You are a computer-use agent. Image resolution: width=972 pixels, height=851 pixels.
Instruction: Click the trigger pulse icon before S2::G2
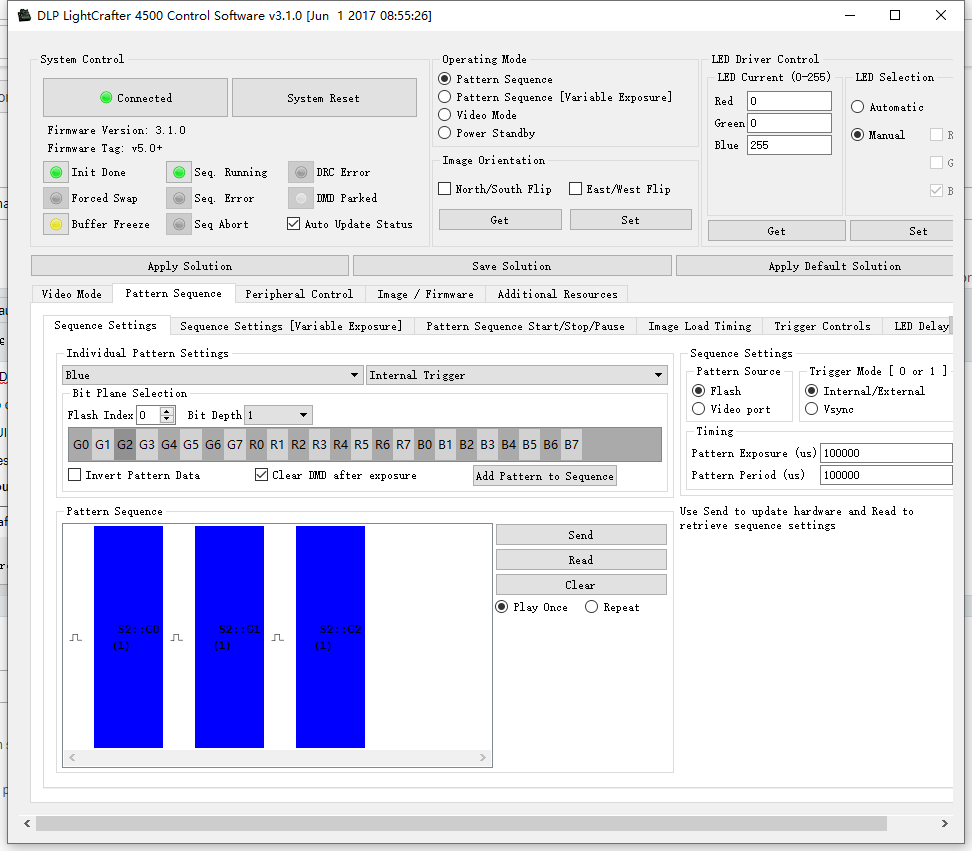pos(278,637)
